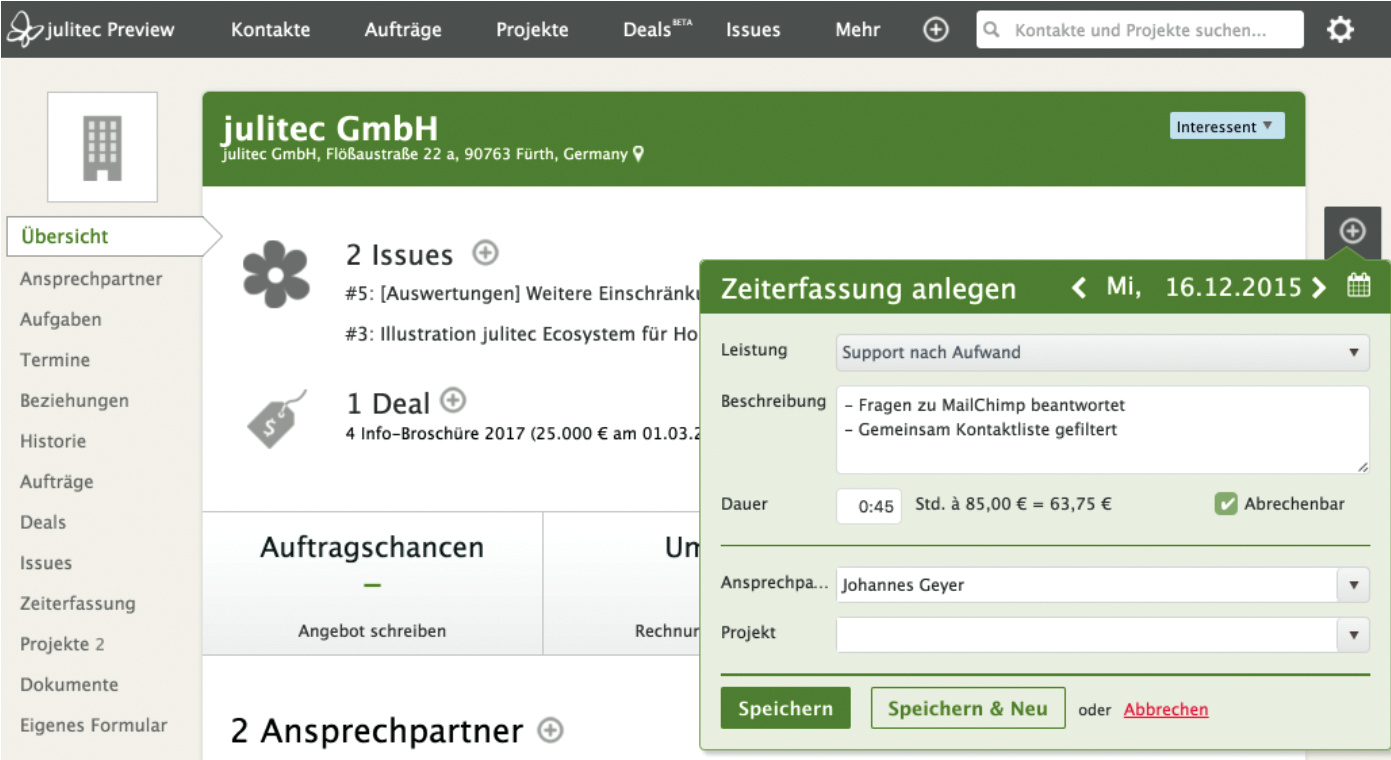
Task: Open the Projekt dropdown
Action: (1353, 634)
